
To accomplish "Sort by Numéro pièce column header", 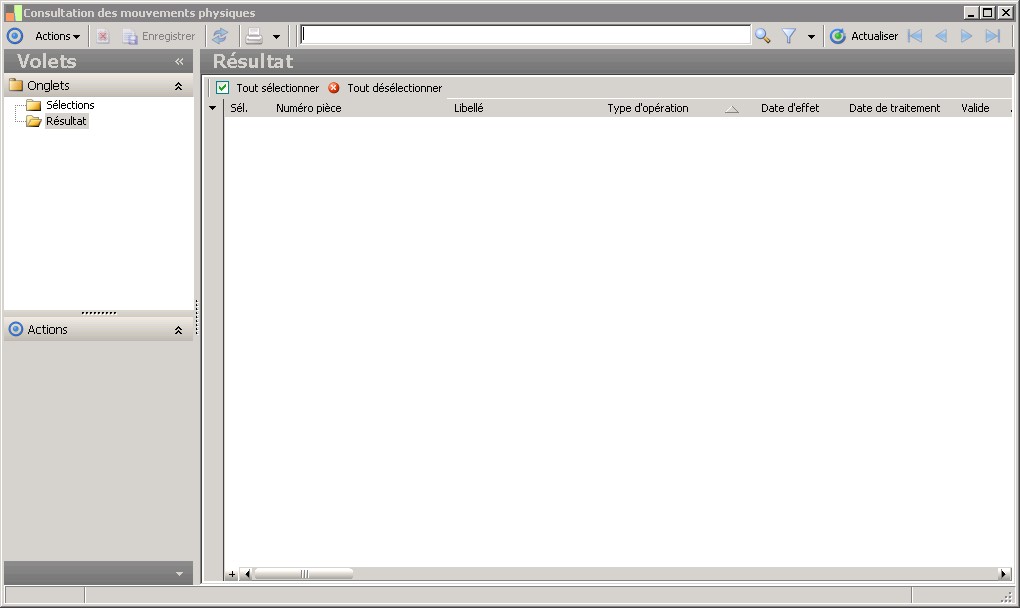I will [308, 109].
